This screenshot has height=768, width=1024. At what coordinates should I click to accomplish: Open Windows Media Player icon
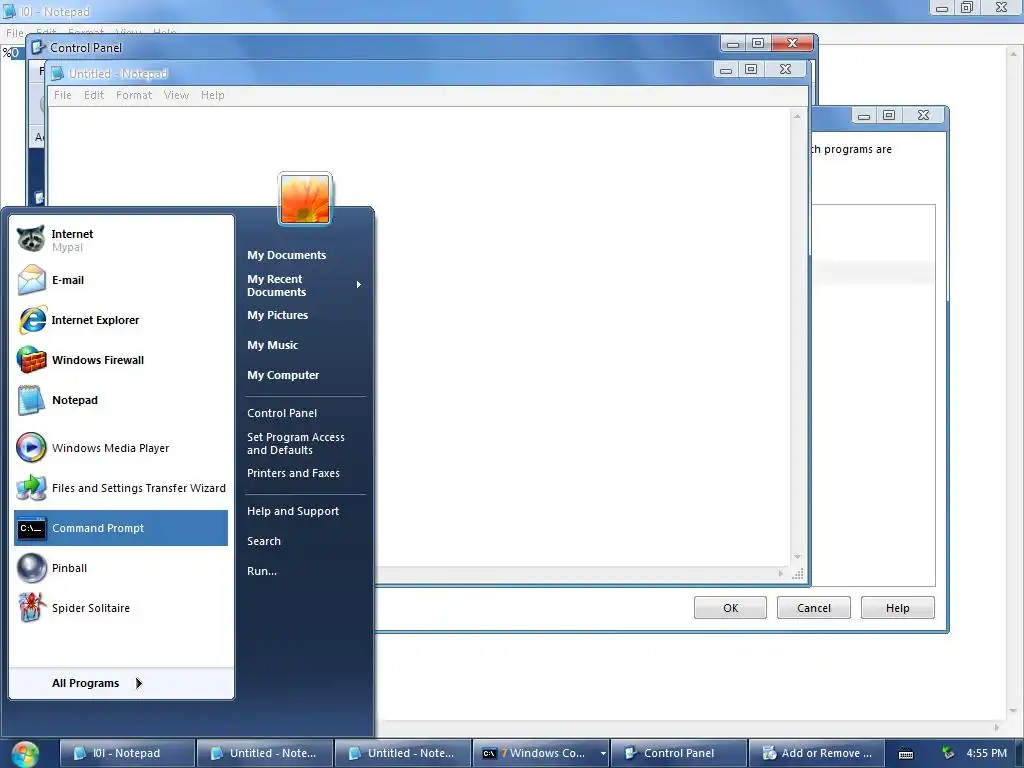click(x=31, y=448)
